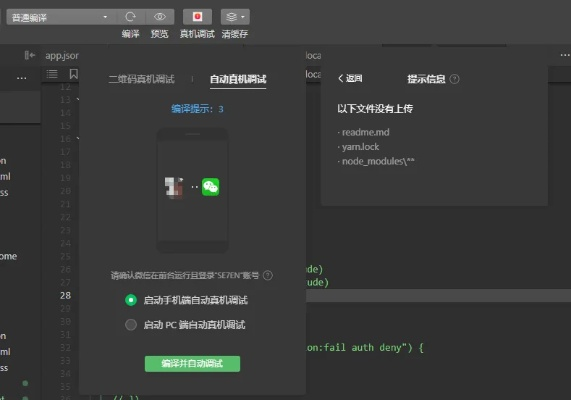
Task: Select 启动手机端自动真机调试 radio option
Action: point(131,300)
